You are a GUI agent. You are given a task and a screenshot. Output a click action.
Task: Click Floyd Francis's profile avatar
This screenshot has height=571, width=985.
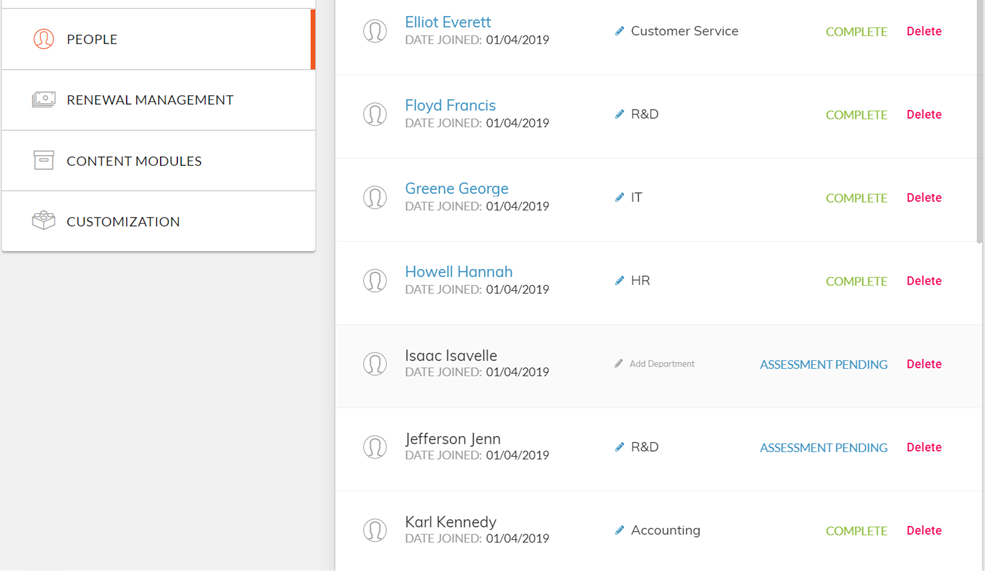375,114
